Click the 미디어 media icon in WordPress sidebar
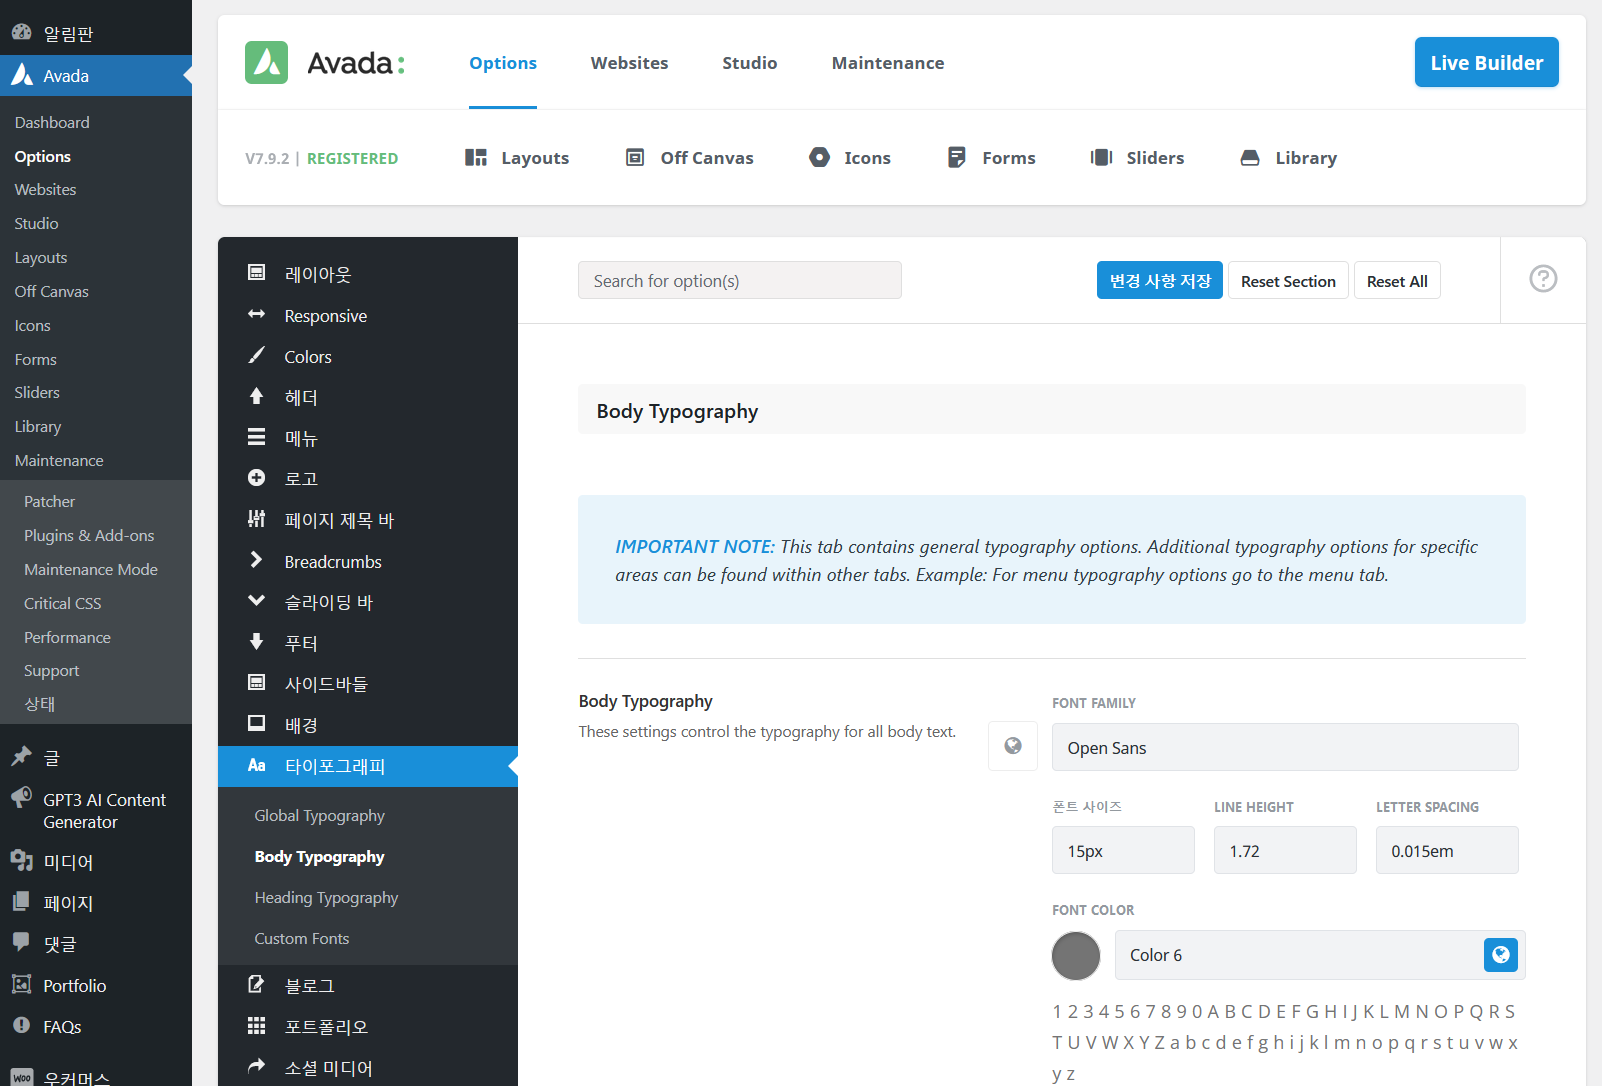1602x1086 pixels. coord(22,860)
